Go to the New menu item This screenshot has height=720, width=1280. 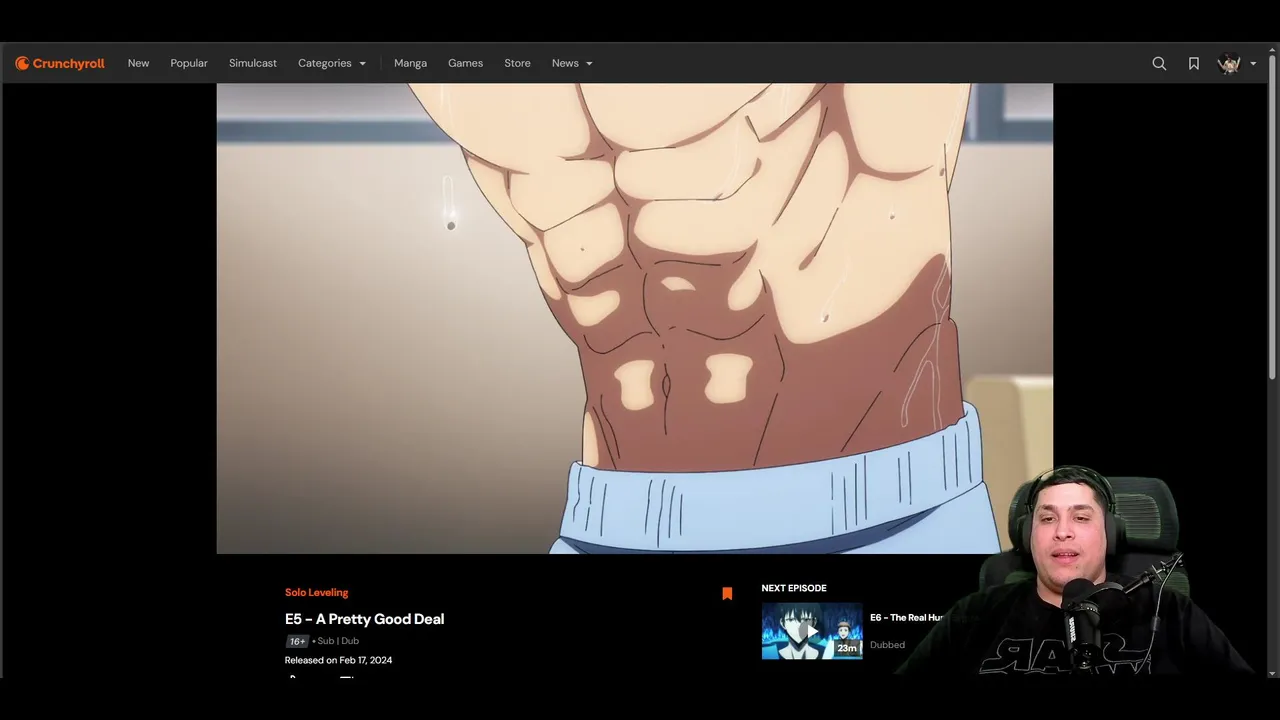[x=138, y=63]
